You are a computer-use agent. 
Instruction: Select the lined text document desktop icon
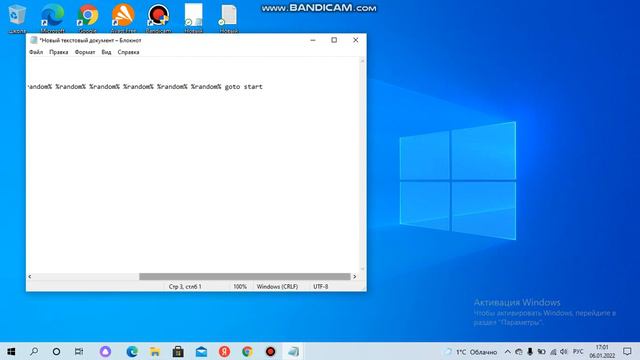point(229,18)
